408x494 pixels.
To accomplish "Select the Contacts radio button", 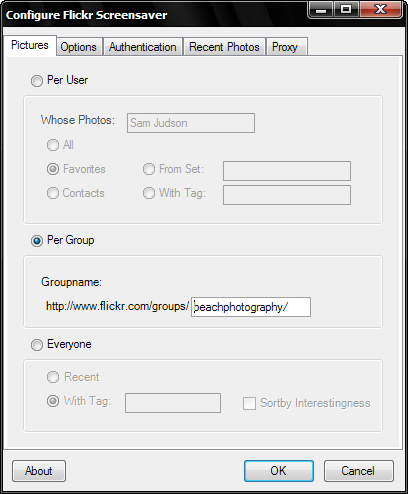I will [x=53, y=193].
